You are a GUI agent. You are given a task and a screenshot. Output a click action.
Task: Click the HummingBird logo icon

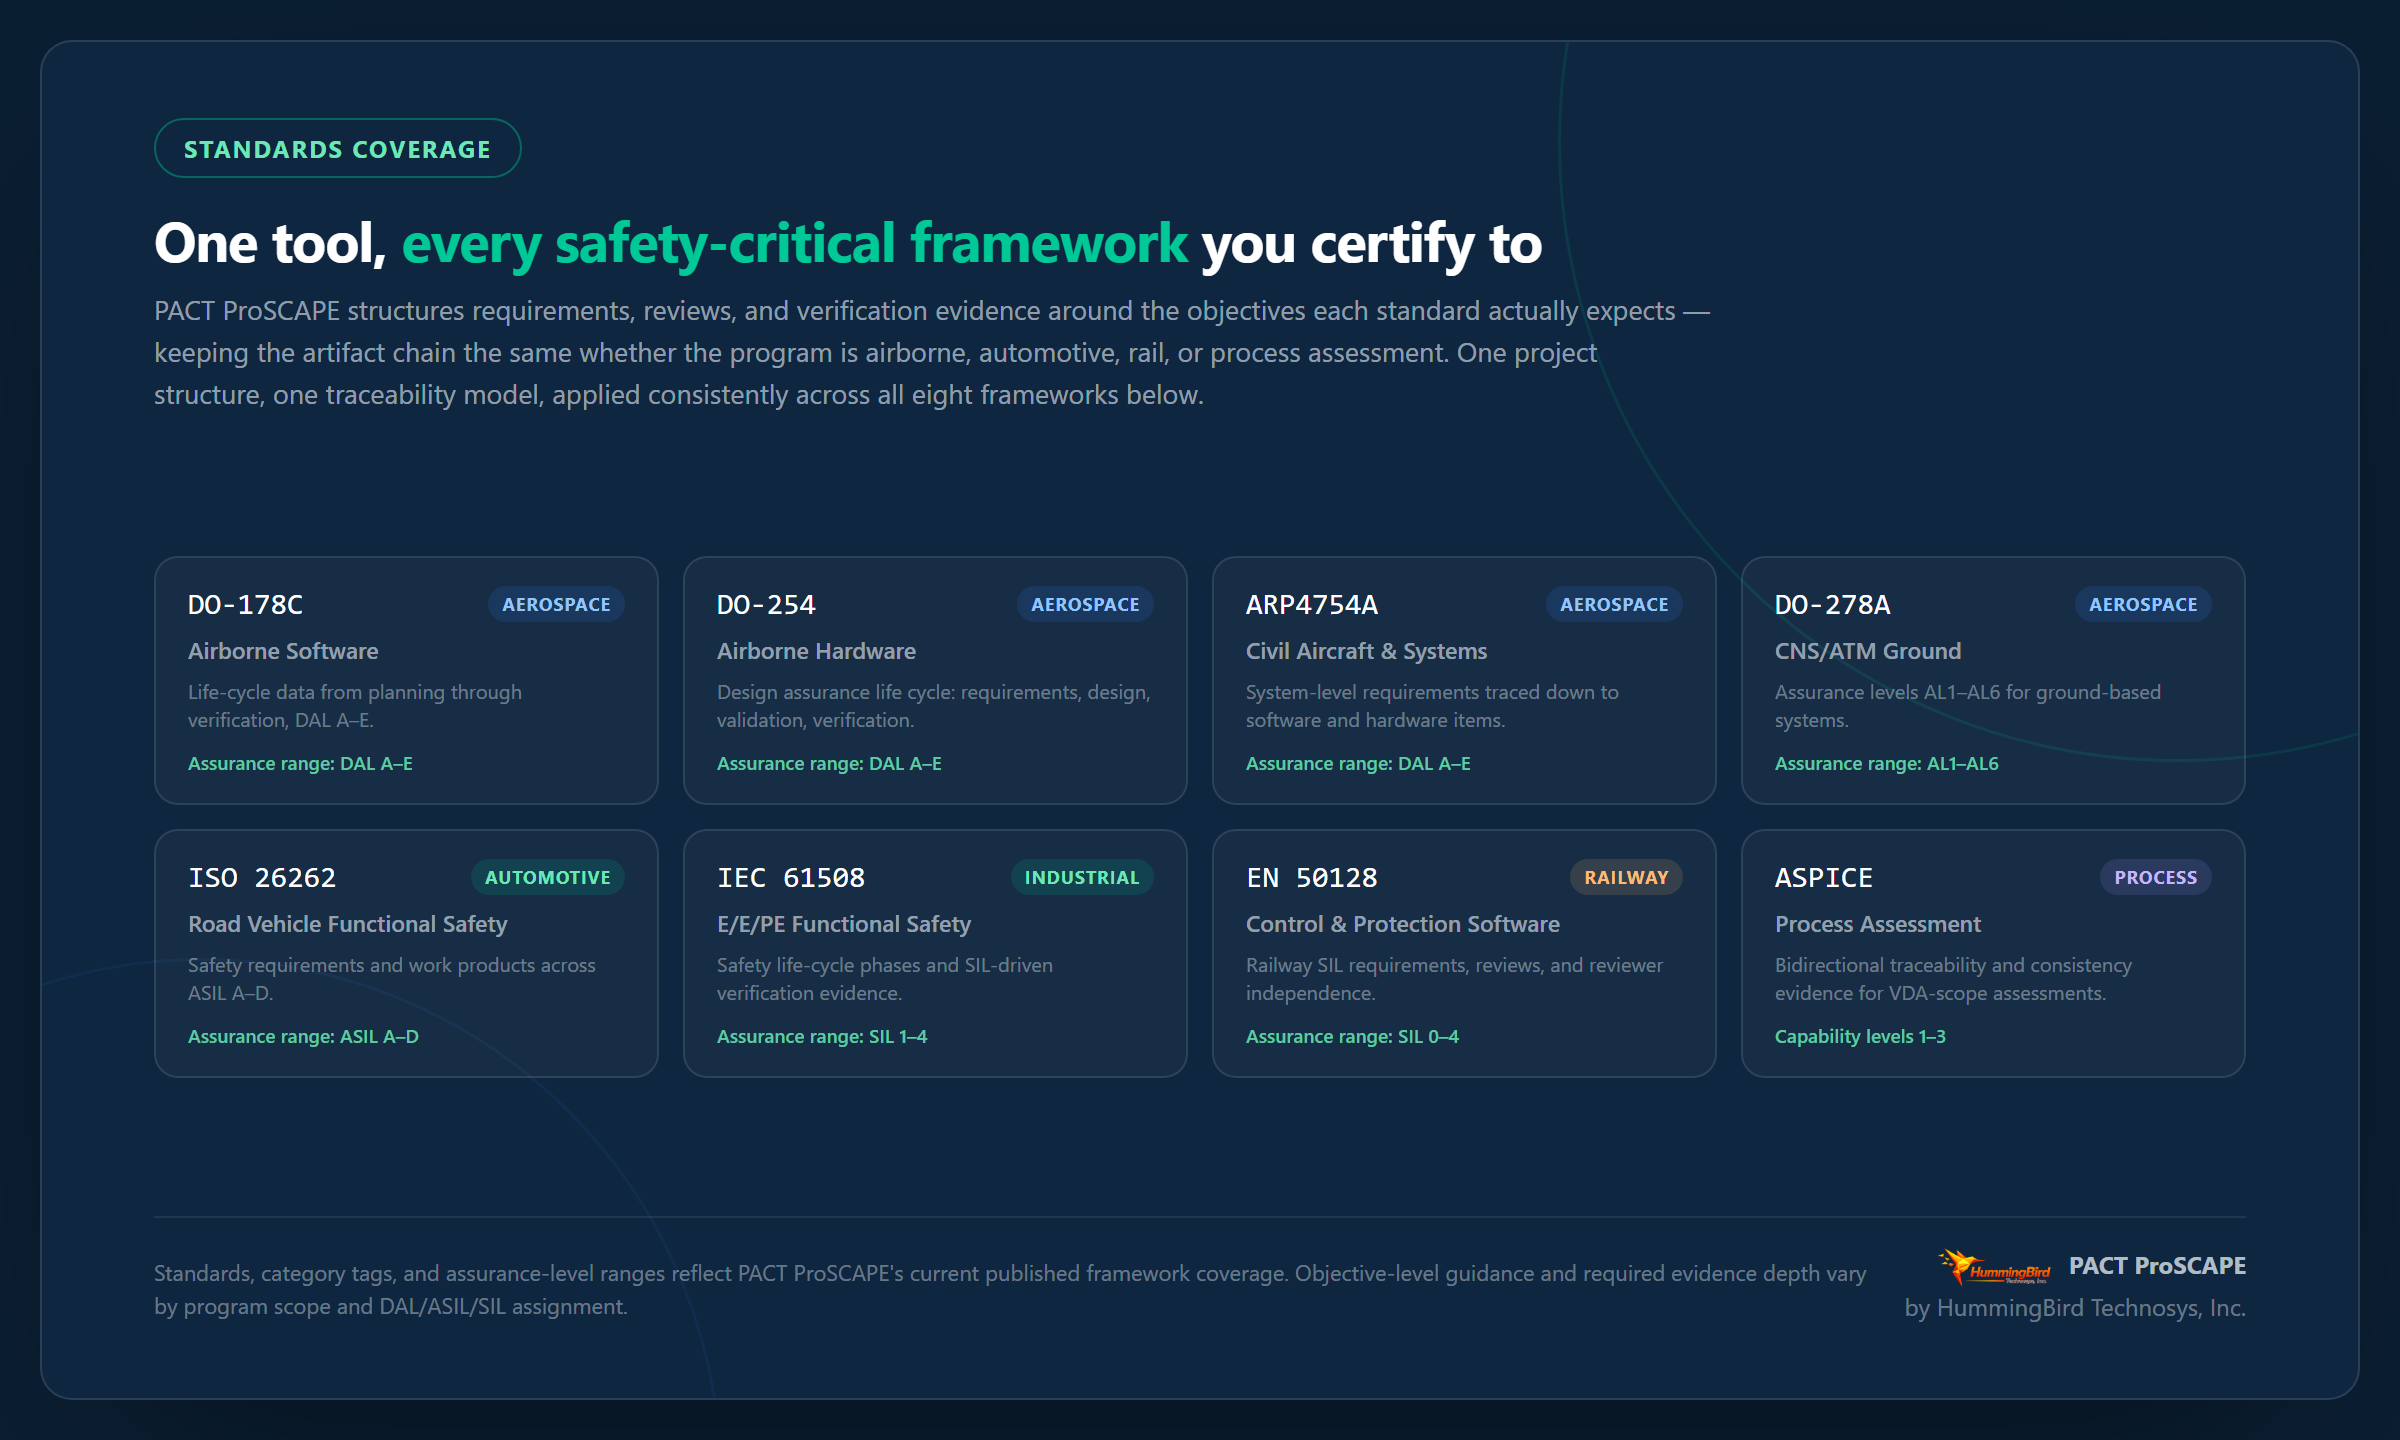[1994, 1266]
